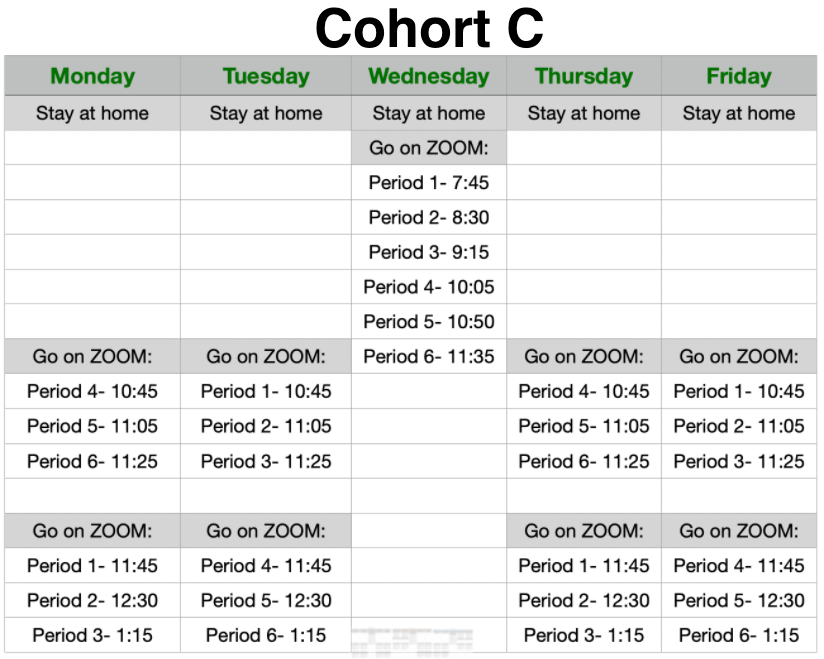Click Thursday's Period 6- 11:25 cell
Screen dimensions: 824x659
tap(584, 461)
